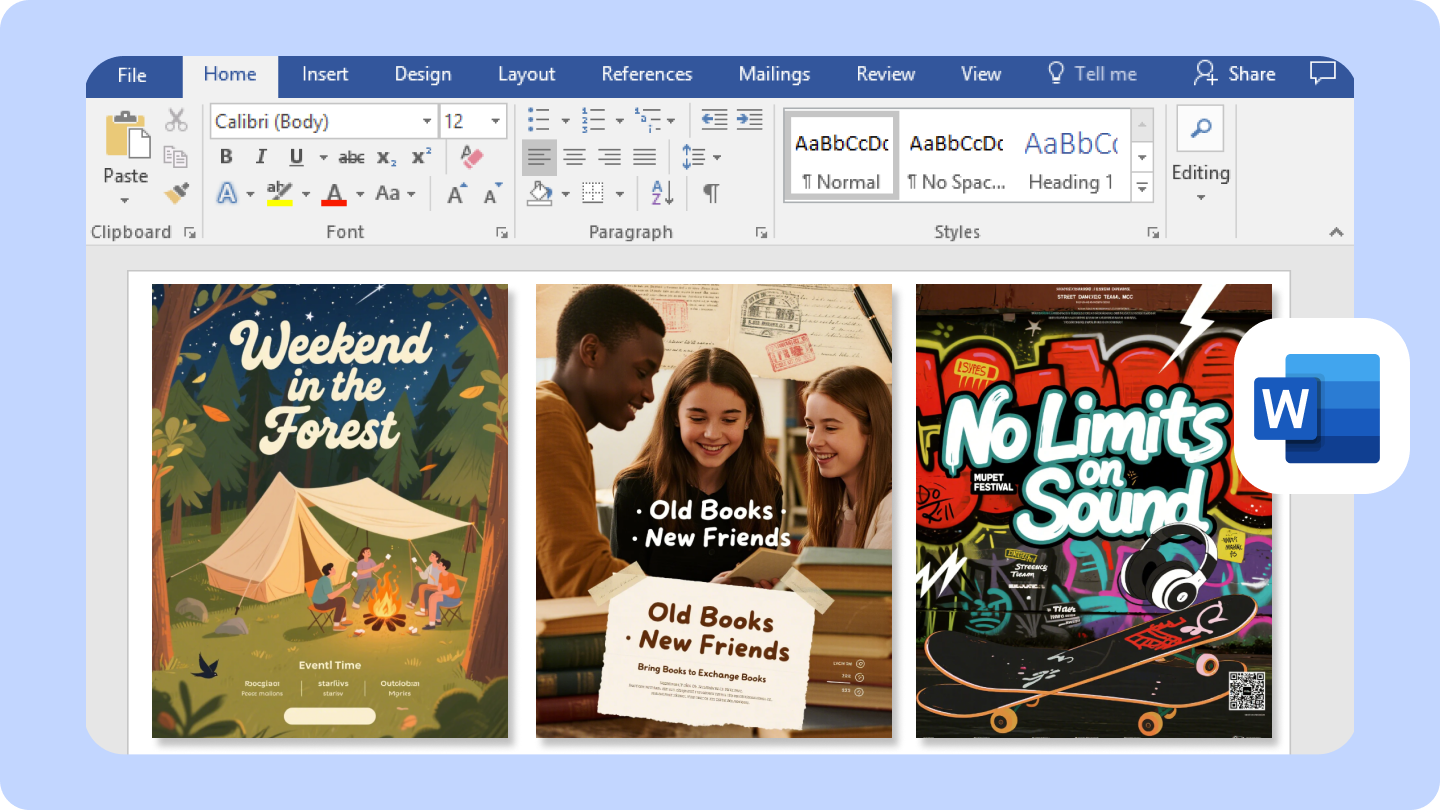Toggle italic formatting
Viewport: 1440px width, 810px height.
pyautogui.click(x=261, y=156)
